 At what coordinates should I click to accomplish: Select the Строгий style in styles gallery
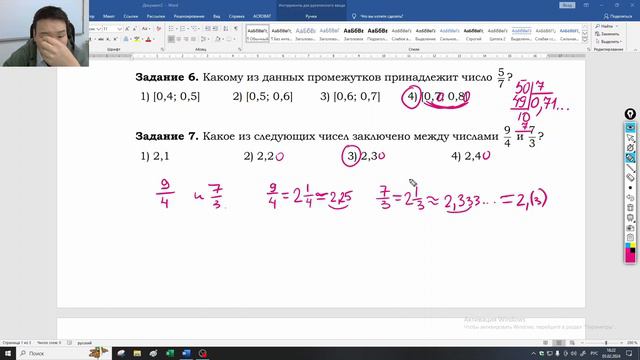pyautogui.click(x=473, y=34)
